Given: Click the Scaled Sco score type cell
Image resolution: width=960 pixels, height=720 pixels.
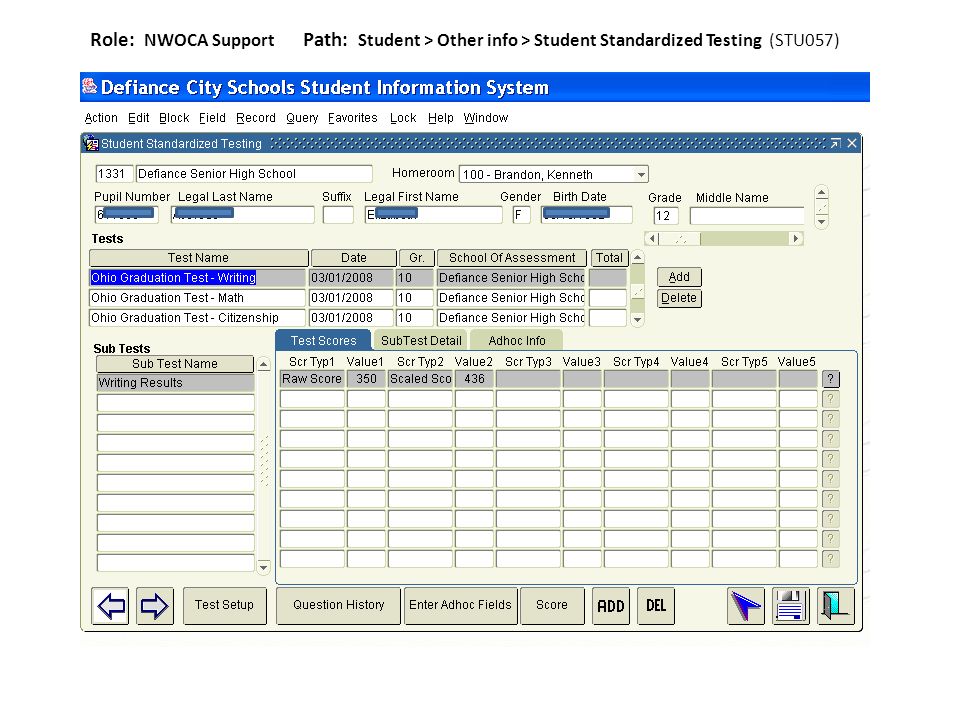Looking at the screenshot, I should point(420,379).
